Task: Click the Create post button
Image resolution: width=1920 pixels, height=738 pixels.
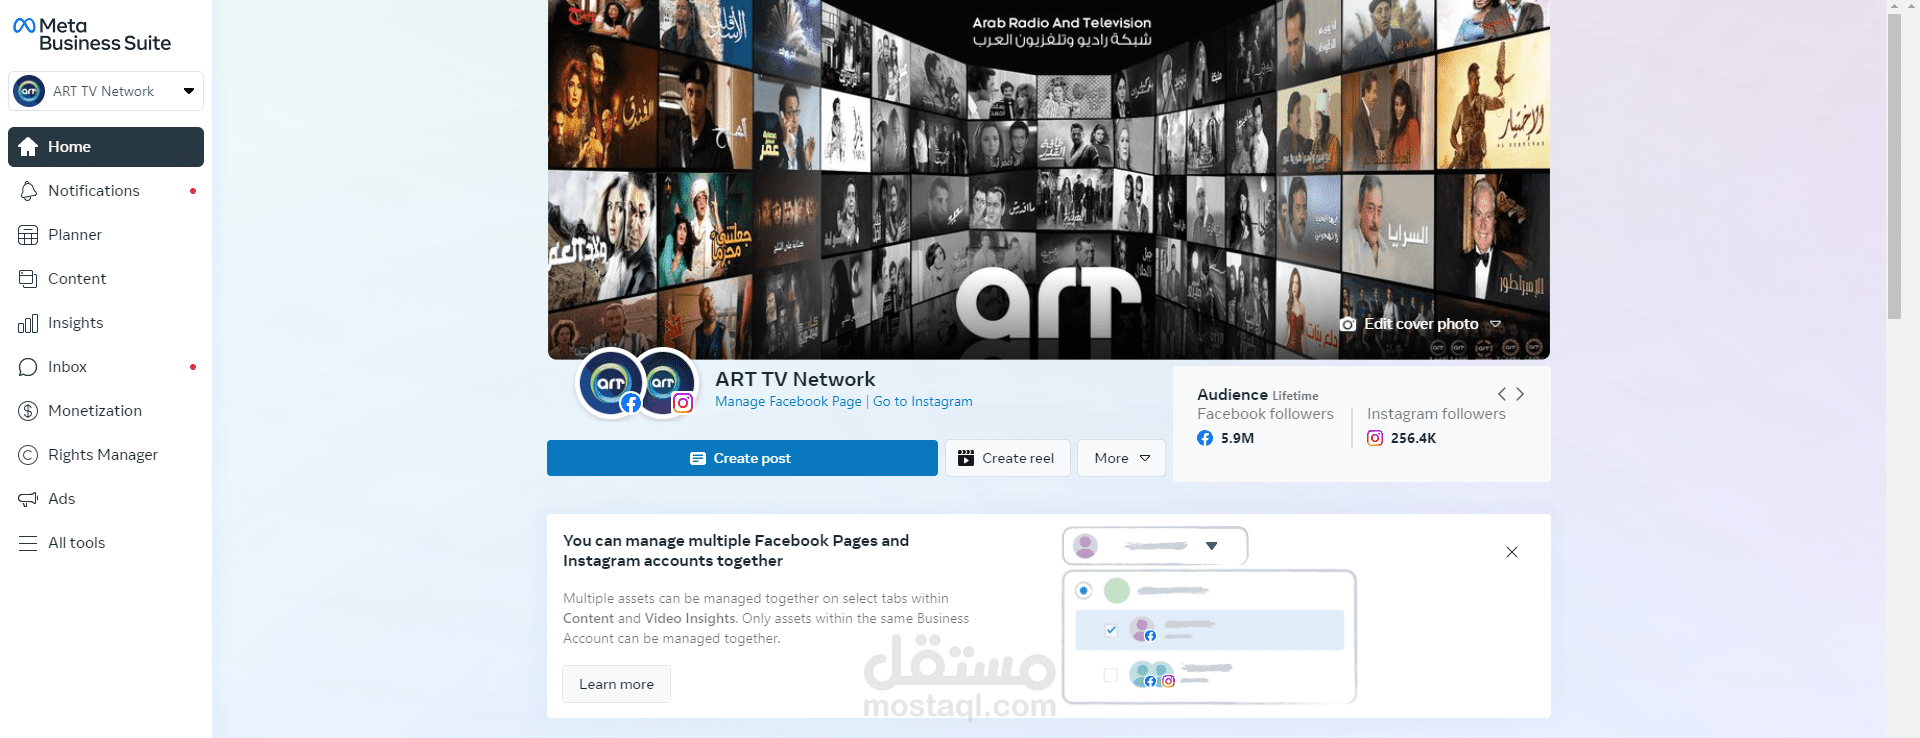Action: tap(742, 458)
